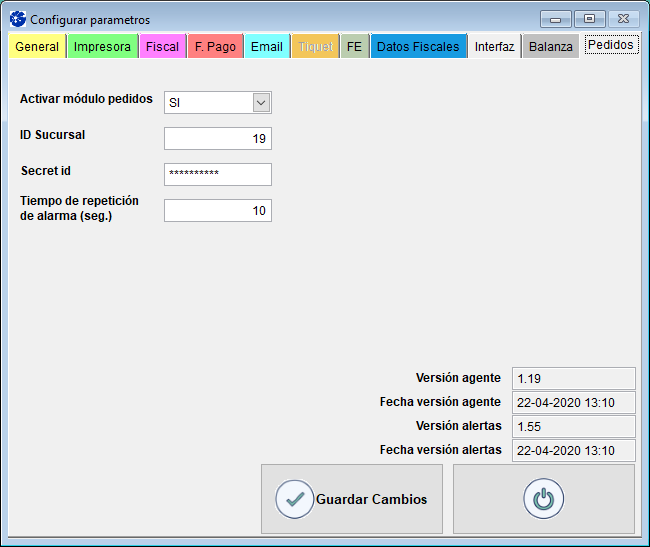
Task: Focus the Secret id password field
Action: pos(217,175)
